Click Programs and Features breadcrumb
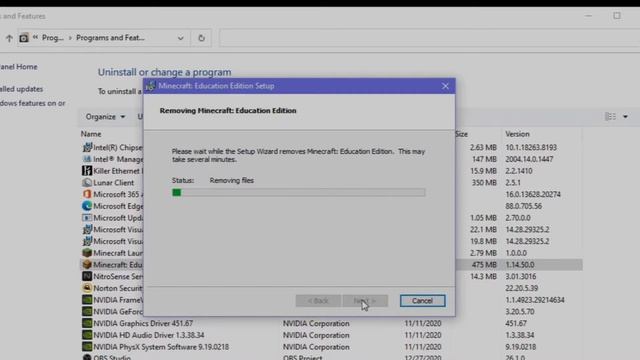This screenshot has width=640, height=360. (x=110, y=38)
